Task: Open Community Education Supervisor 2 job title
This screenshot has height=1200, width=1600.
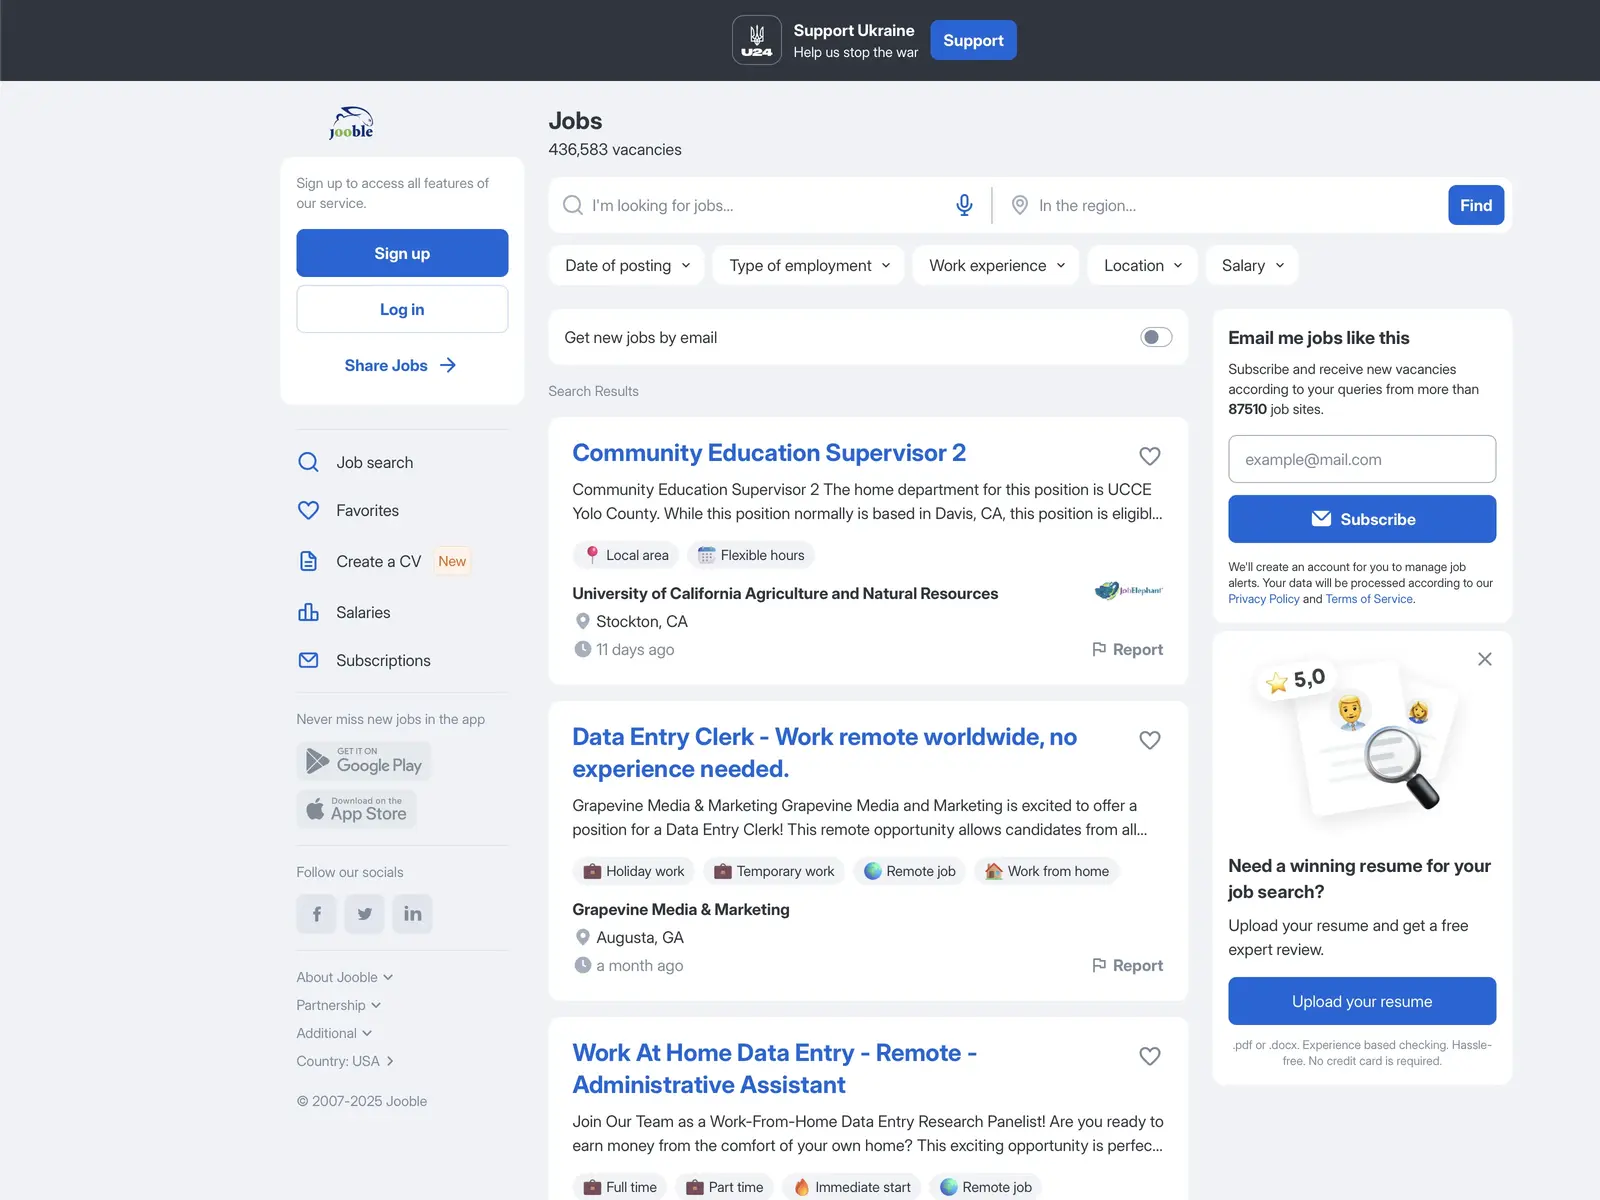Action: tap(769, 453)
